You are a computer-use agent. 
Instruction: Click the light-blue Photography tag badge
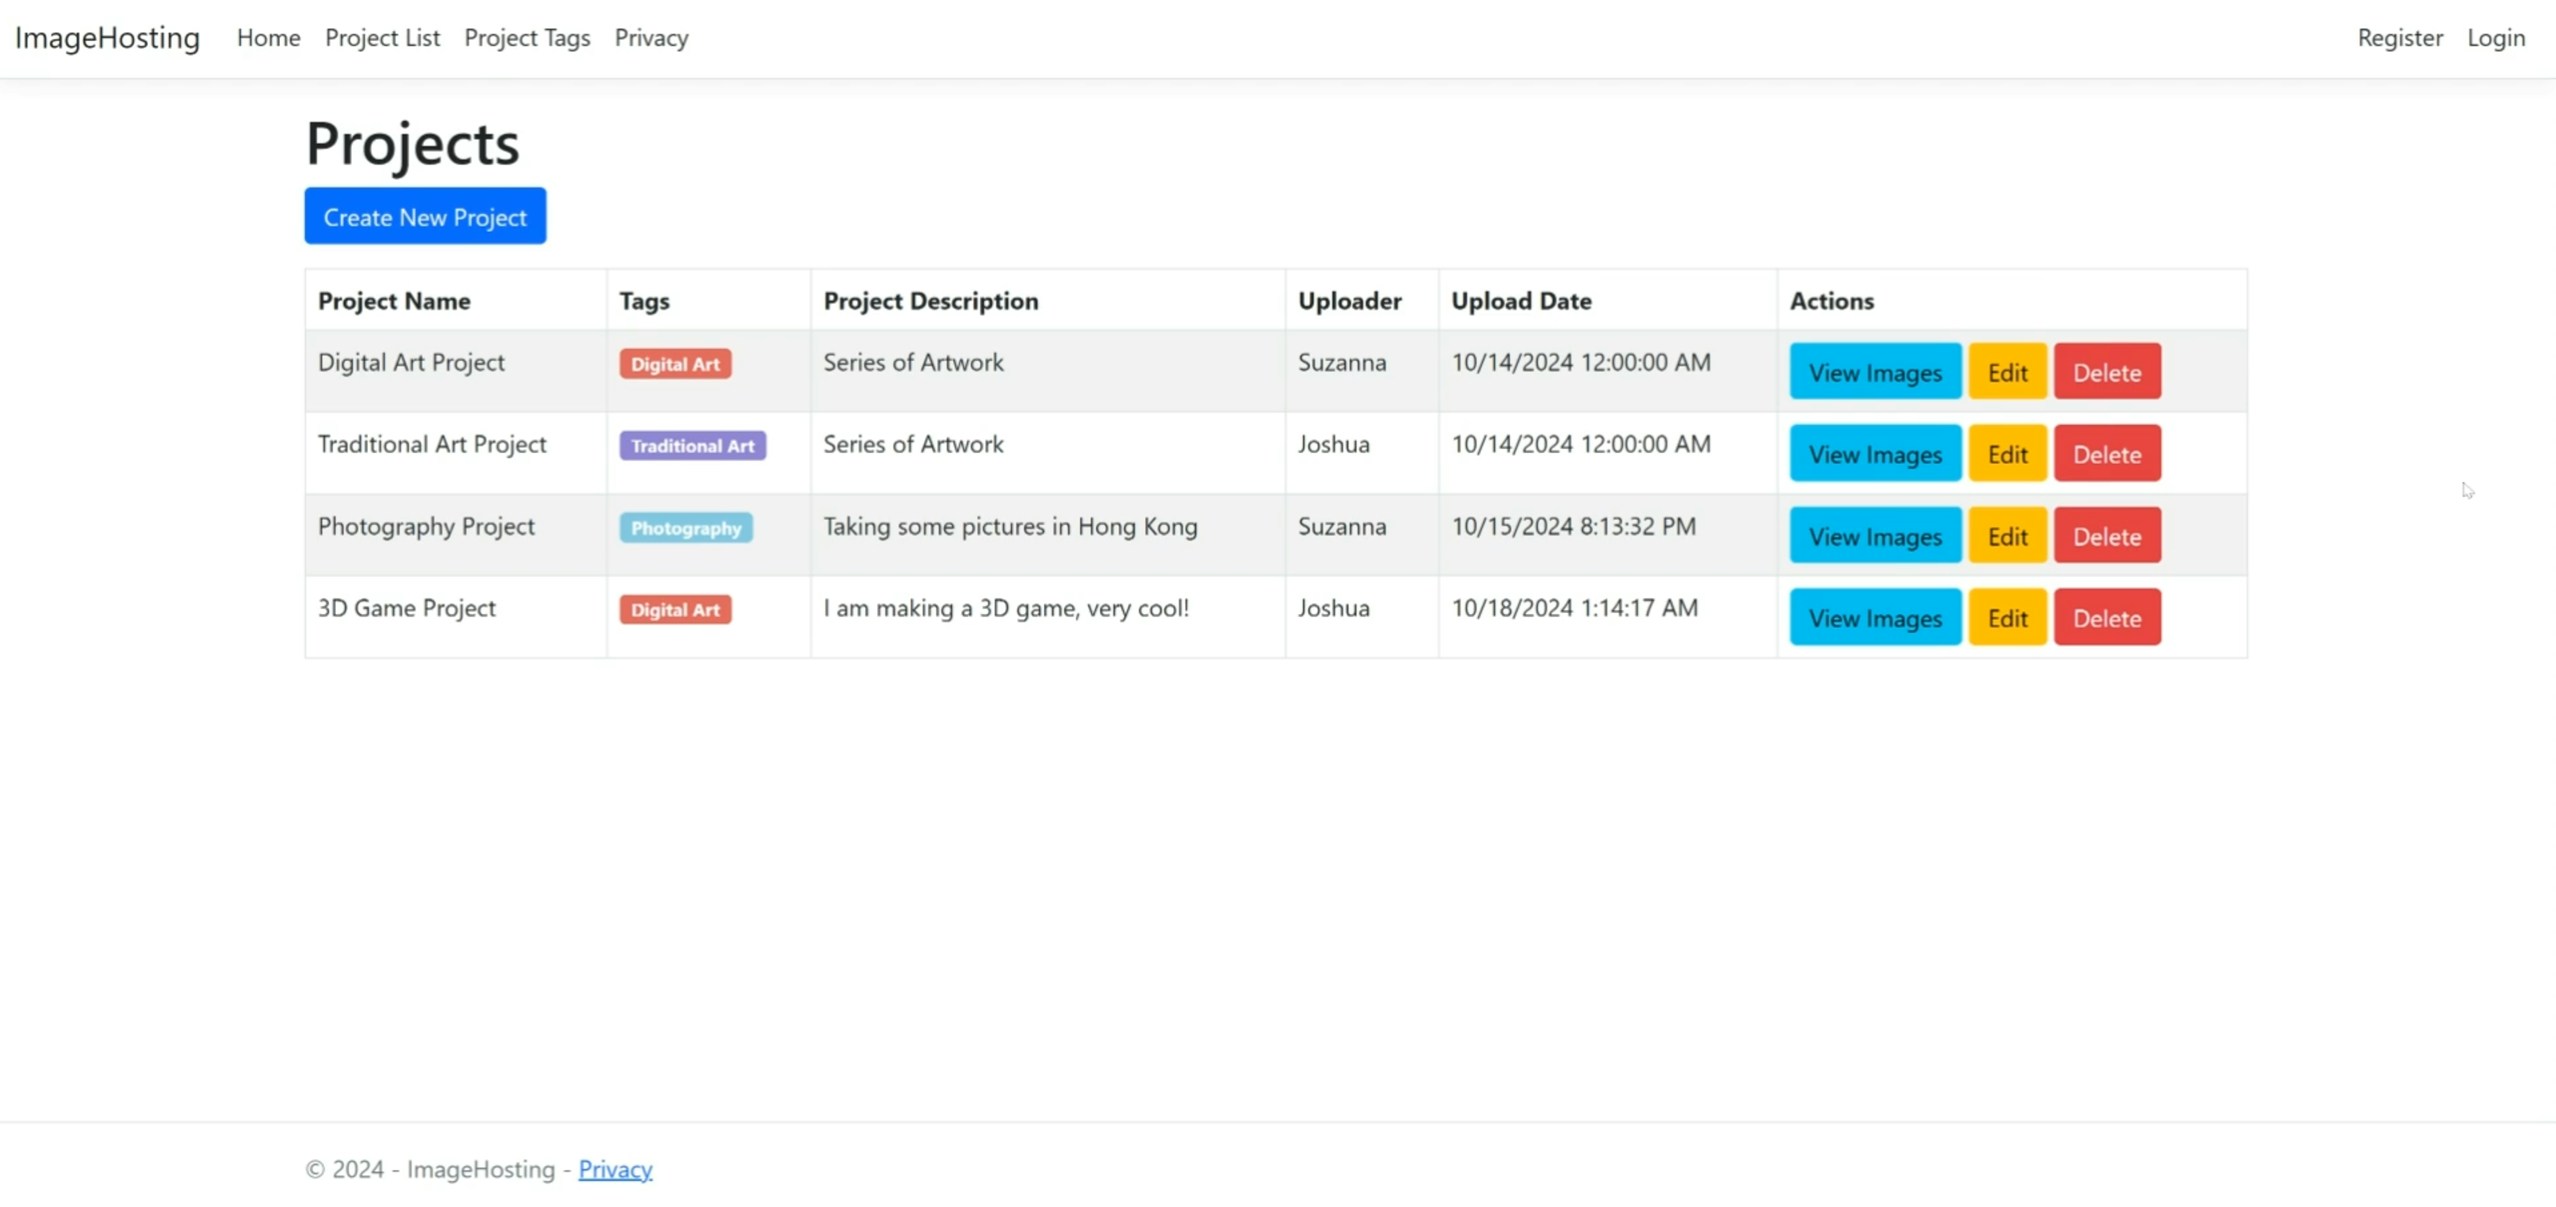point(685,528)
